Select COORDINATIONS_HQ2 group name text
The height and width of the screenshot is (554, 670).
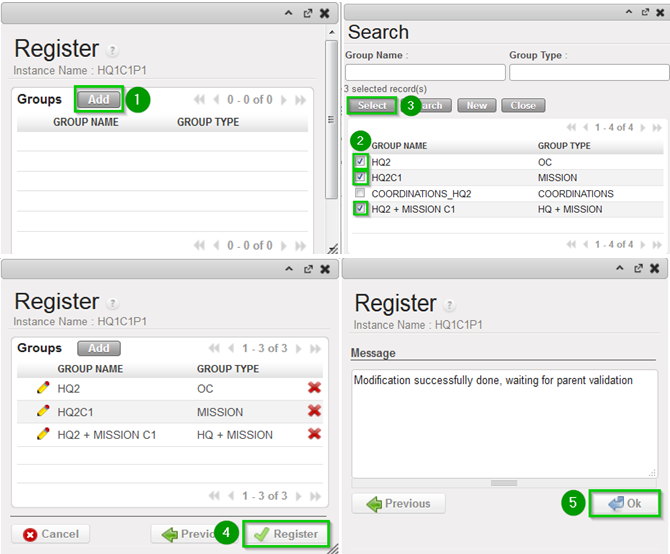[421, 194]
